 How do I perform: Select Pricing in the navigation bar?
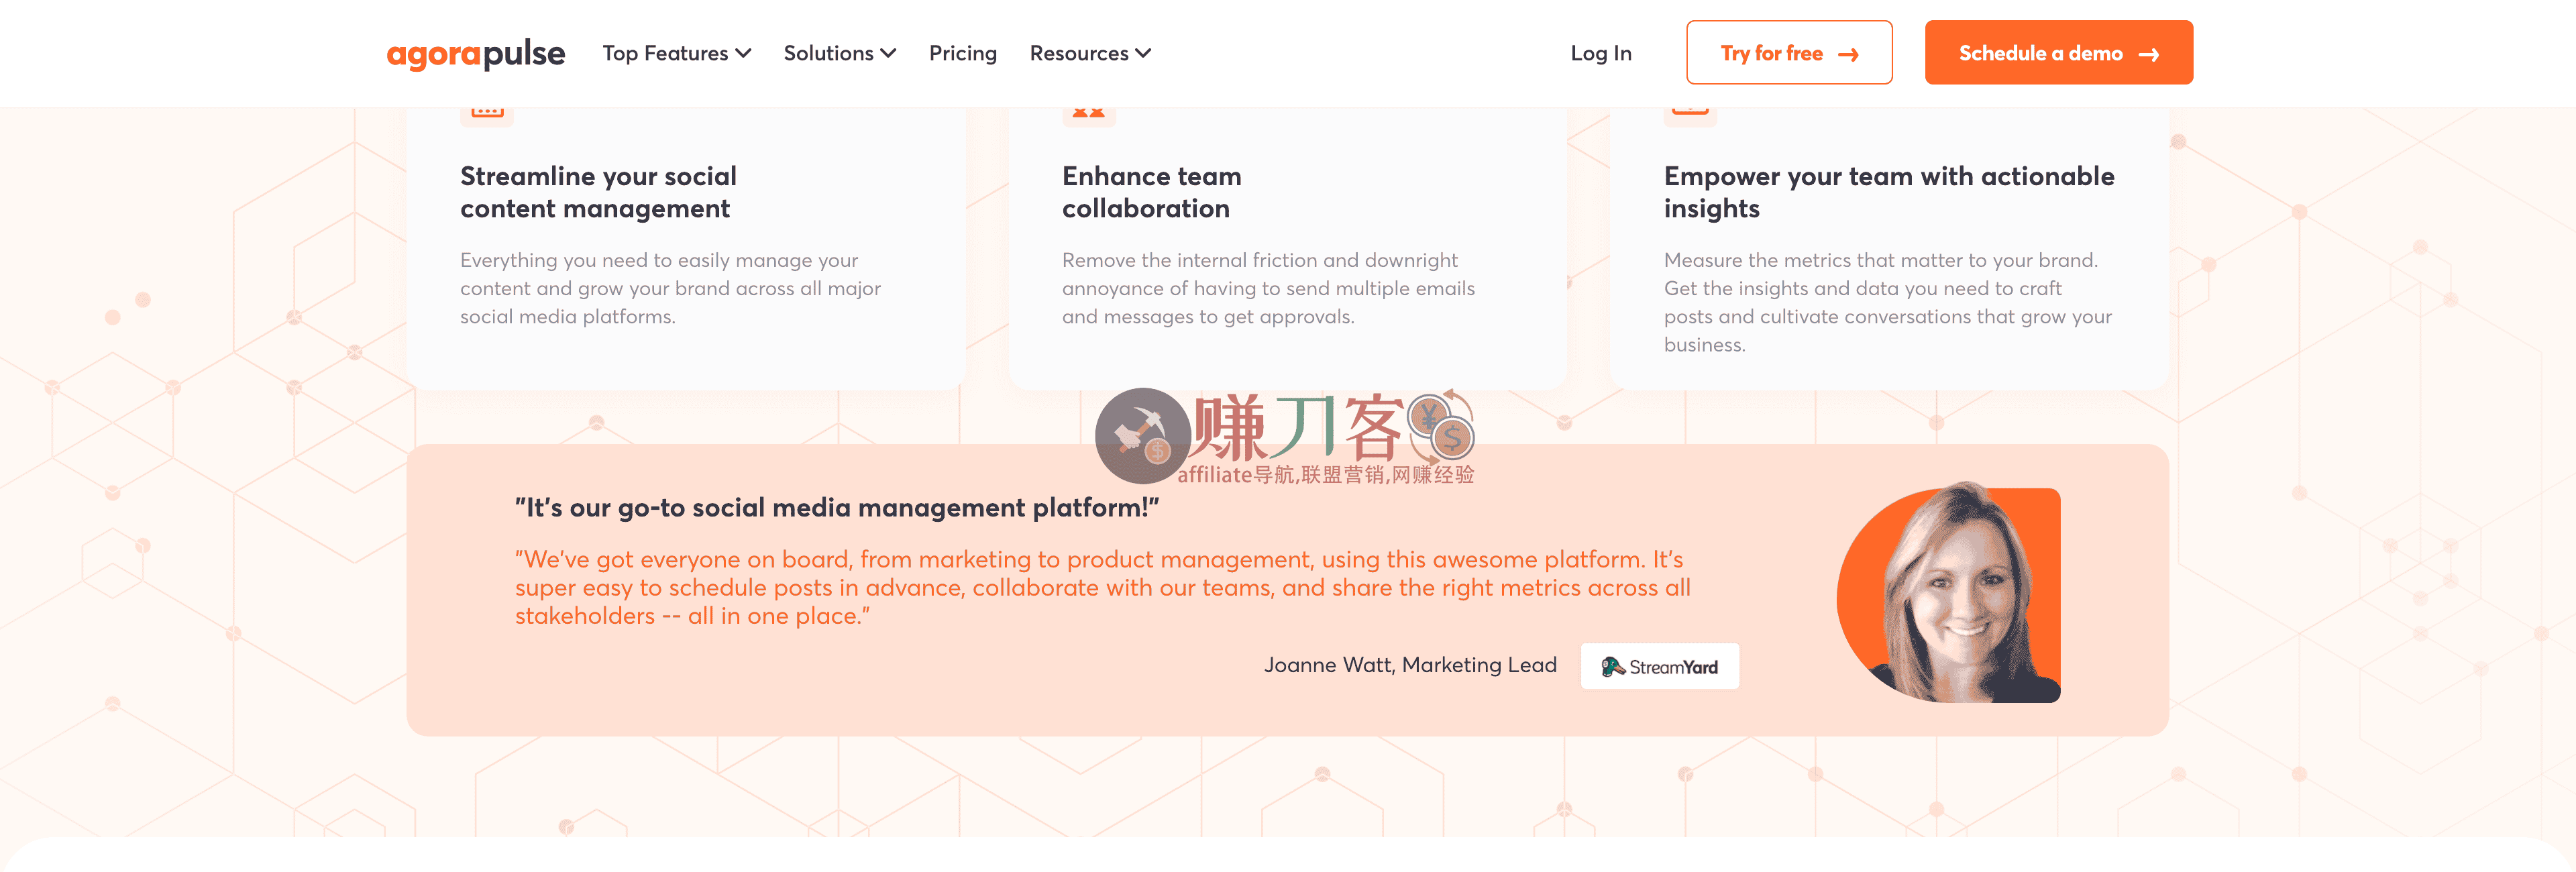click(x=962, y=53)
